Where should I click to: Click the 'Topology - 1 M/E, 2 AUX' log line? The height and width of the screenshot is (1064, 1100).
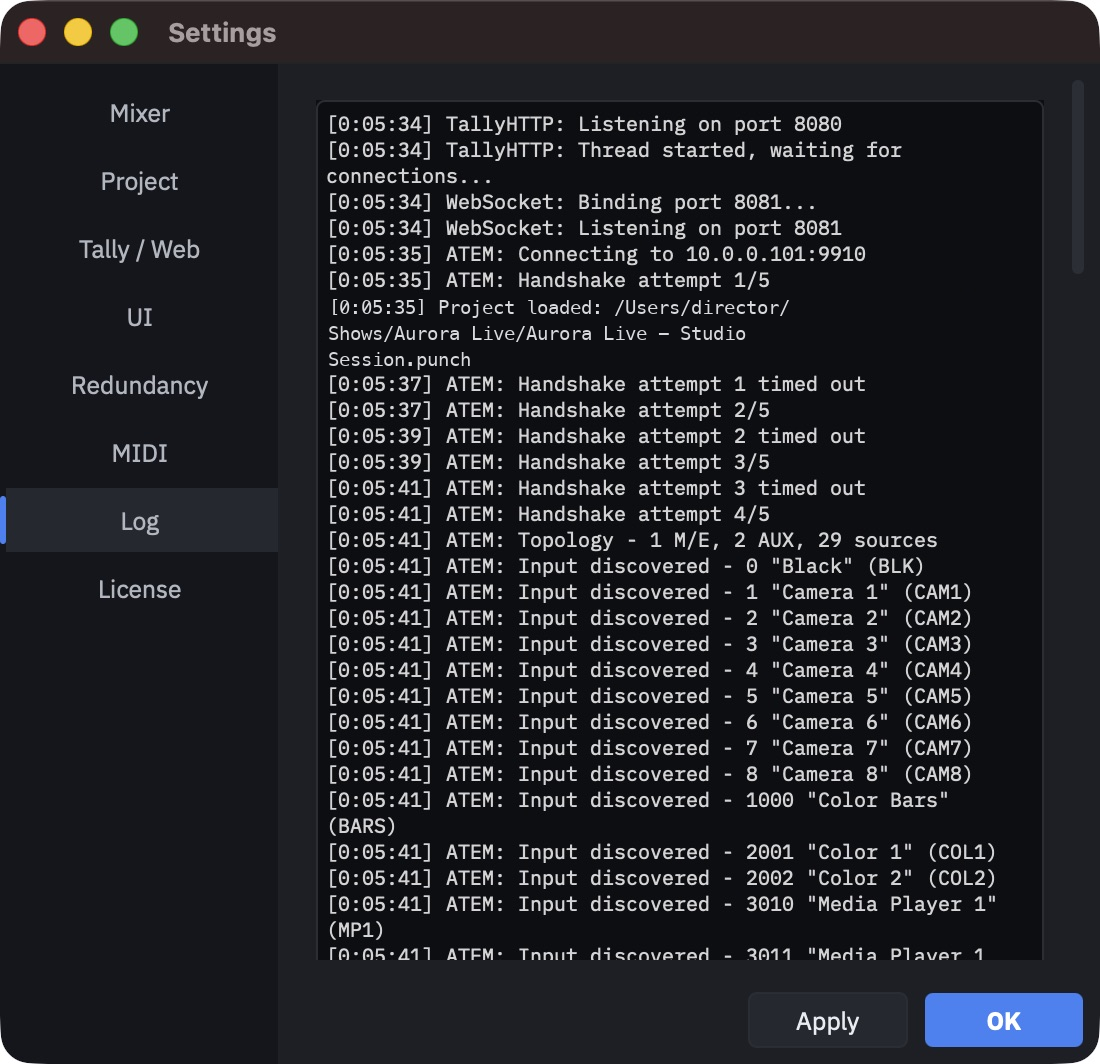pos(632,540)
